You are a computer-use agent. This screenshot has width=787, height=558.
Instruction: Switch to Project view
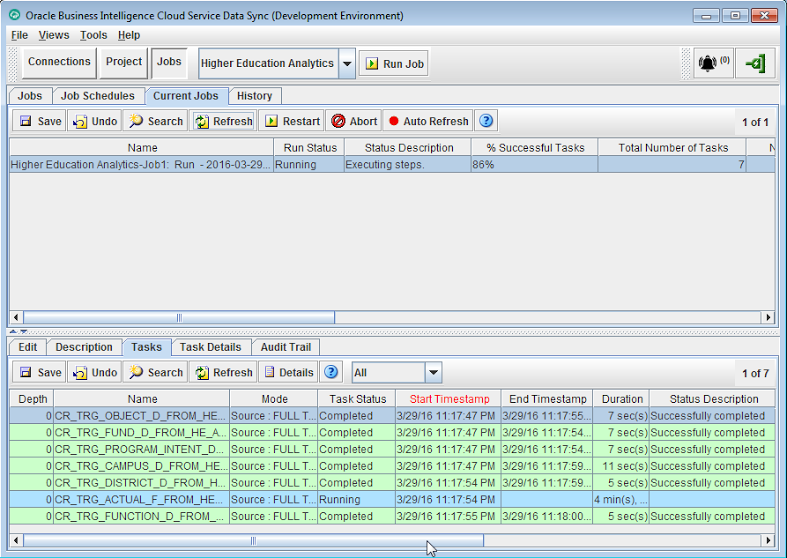(x=123, y=62)
